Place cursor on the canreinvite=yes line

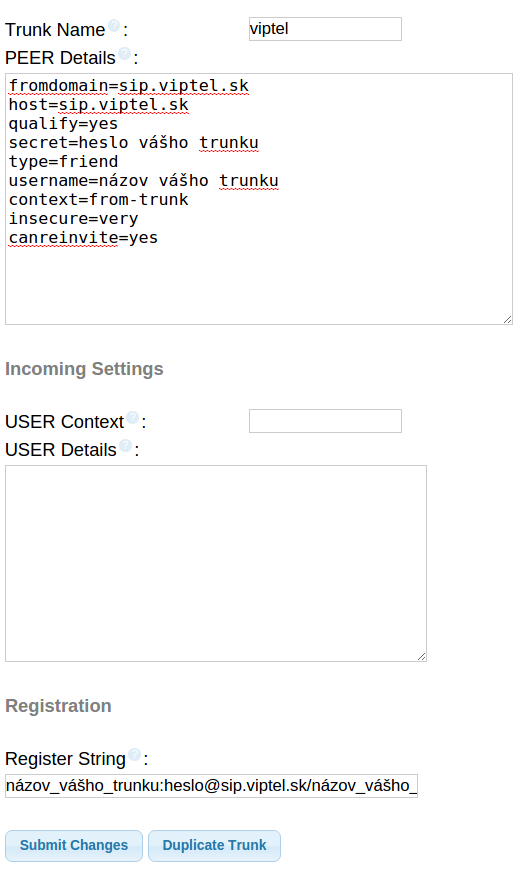point(84,238)
